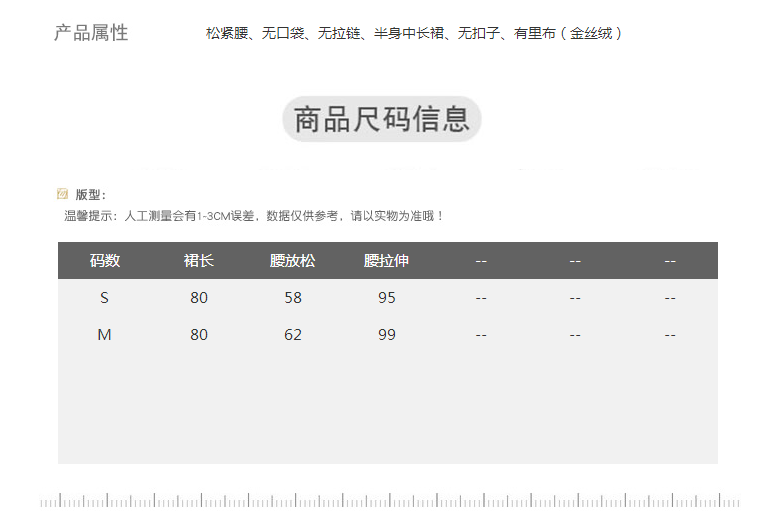781x522 pixels.
Task: Click the last -- header column
Action: pyautogui.click(x=670, y=261)
